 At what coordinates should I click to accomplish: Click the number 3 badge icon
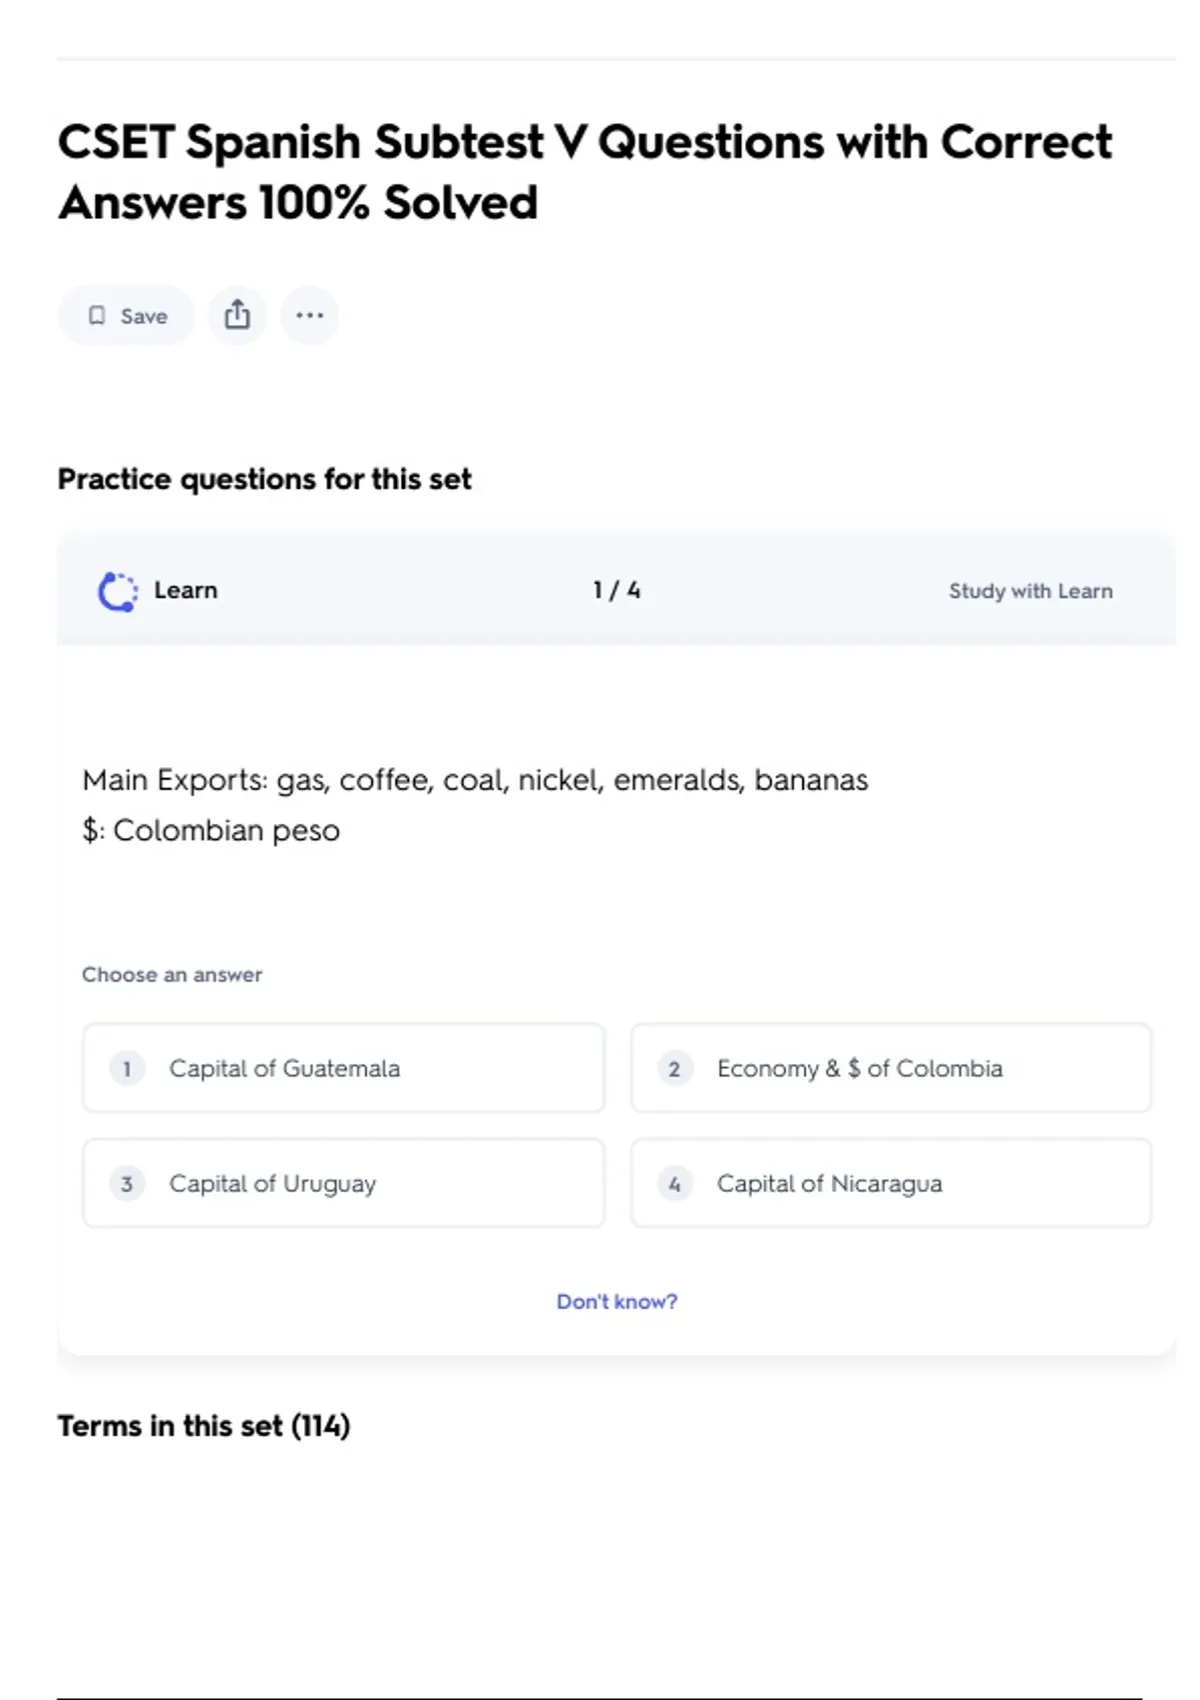(x=127, y=1184)
